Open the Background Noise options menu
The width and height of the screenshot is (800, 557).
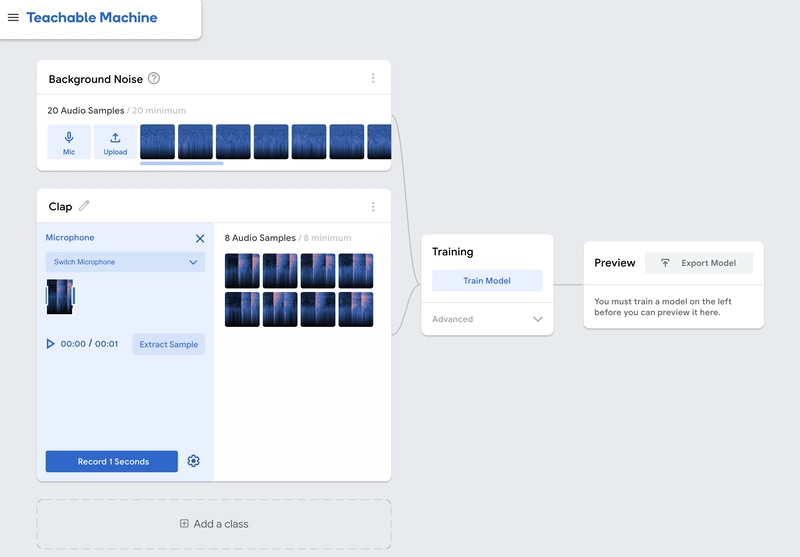tap(373, 78)
